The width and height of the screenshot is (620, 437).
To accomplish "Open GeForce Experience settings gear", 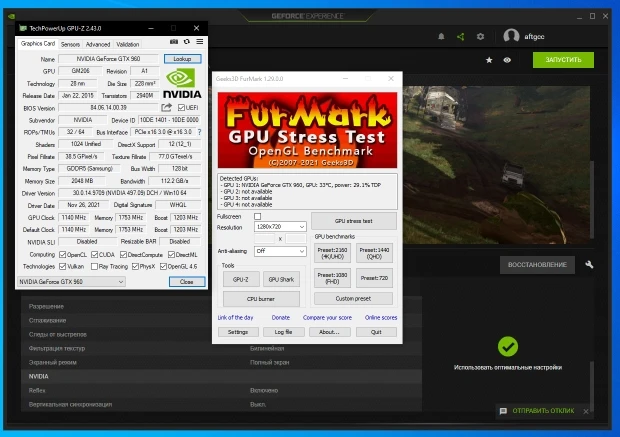I will point(480,36).
